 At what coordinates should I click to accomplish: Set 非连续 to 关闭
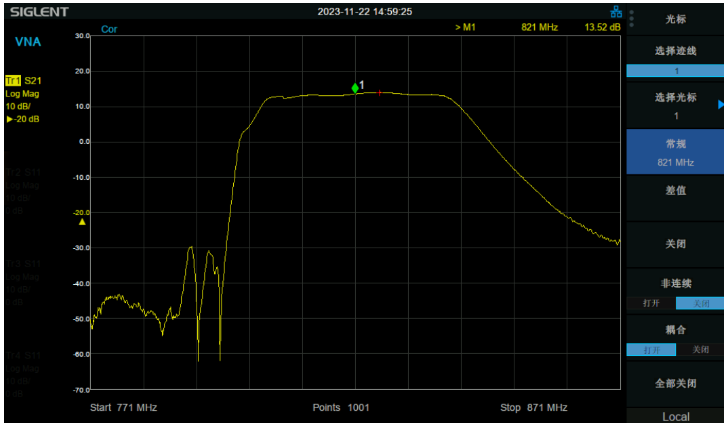[x=700, y=303]
